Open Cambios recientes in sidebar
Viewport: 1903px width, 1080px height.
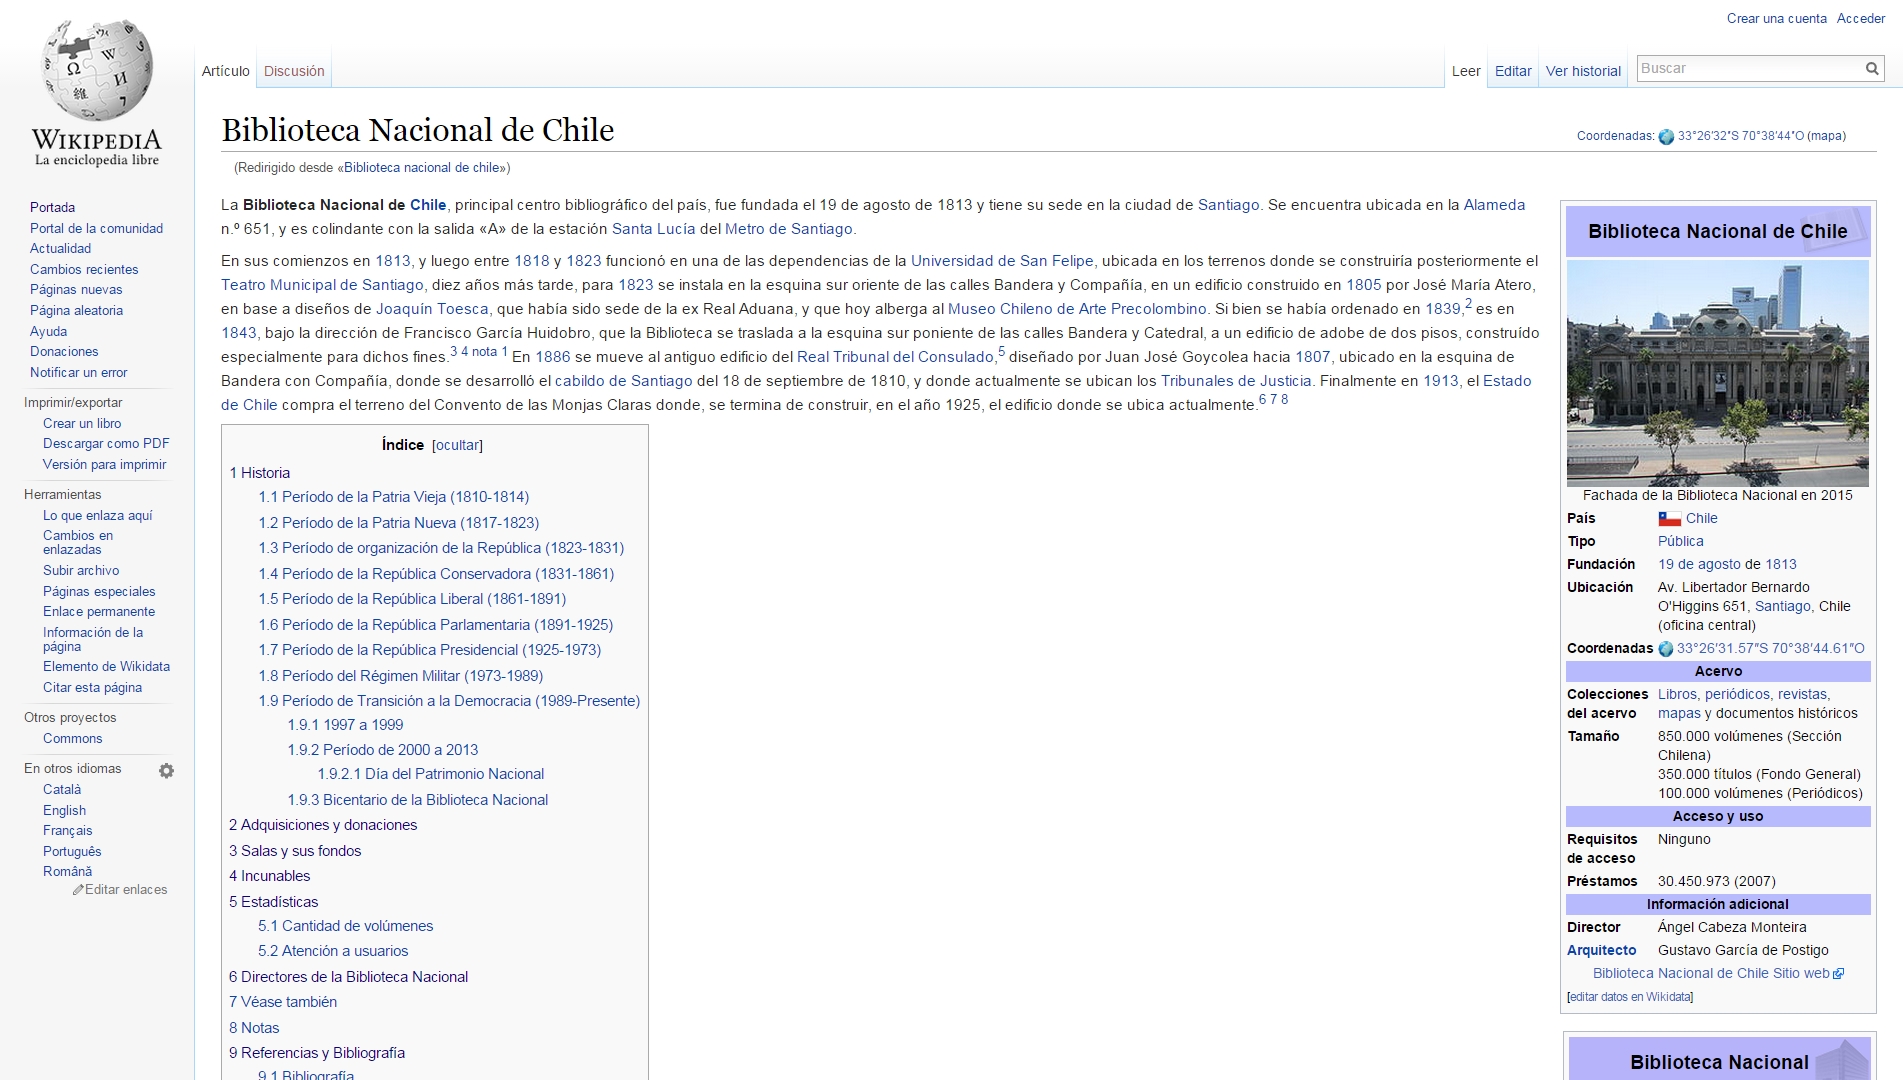coord(84,269)
